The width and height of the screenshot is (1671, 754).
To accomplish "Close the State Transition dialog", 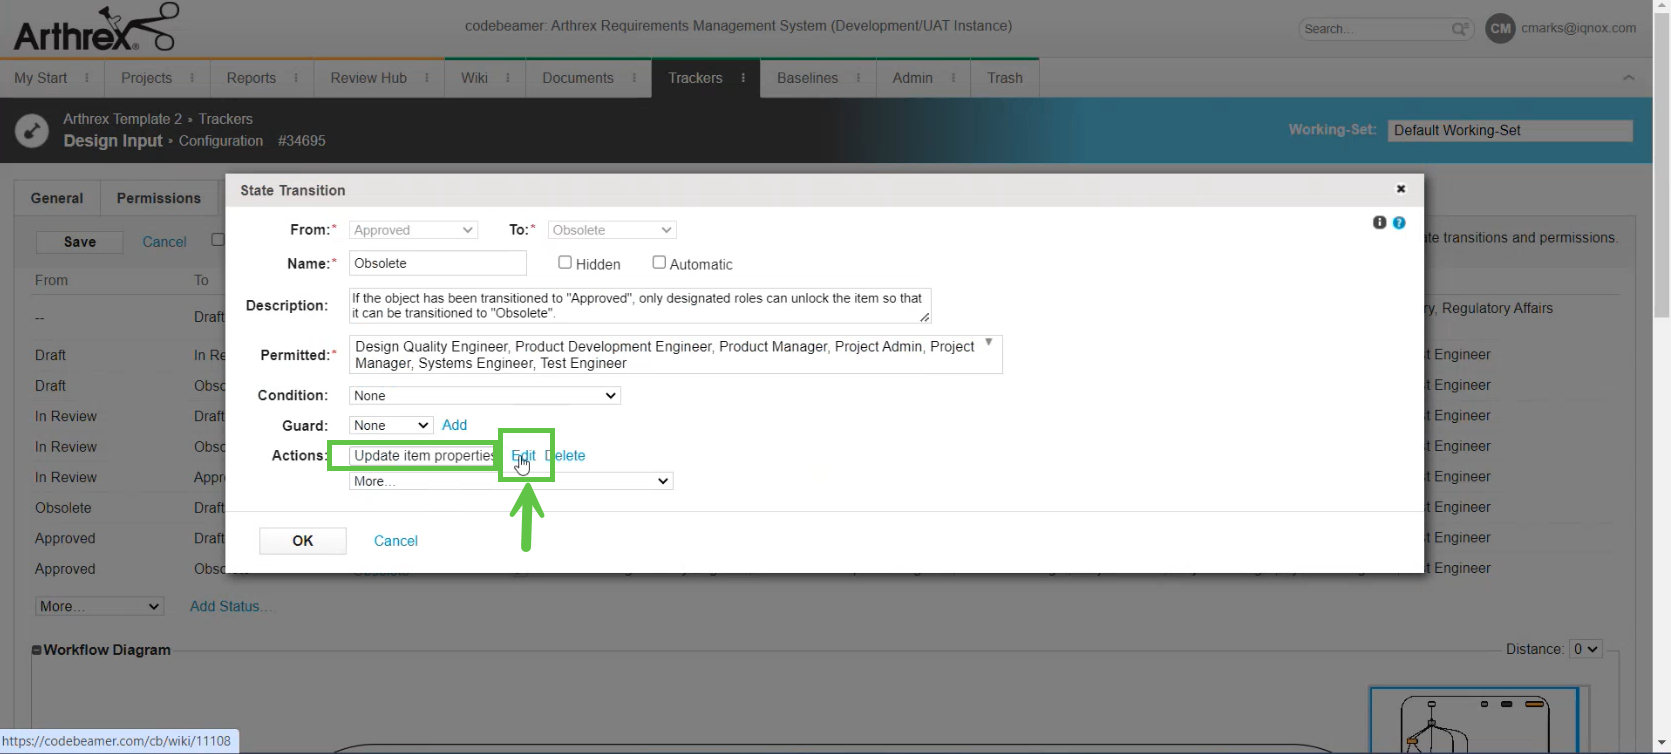I will 1401,189.
